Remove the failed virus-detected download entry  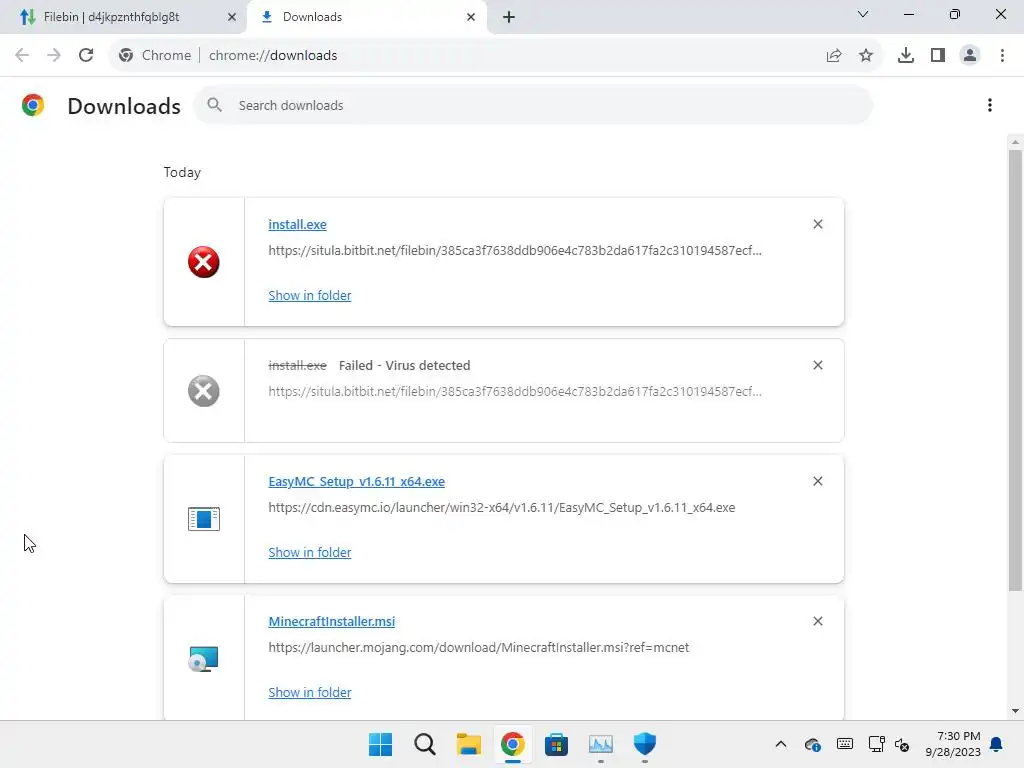pos(818,365)
